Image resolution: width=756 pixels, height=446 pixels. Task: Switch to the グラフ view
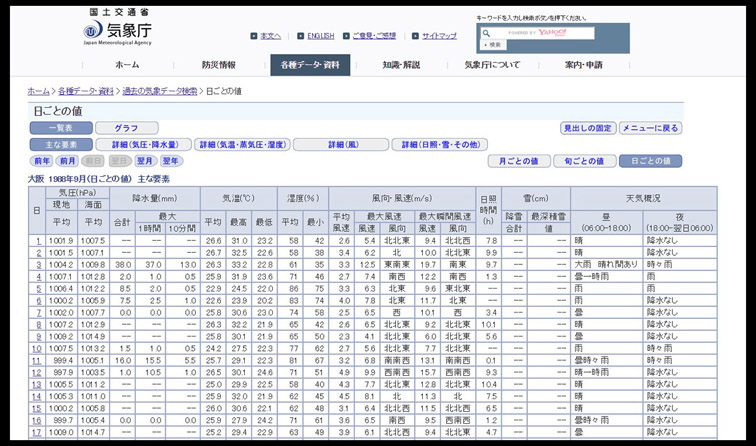click(127, 128)
